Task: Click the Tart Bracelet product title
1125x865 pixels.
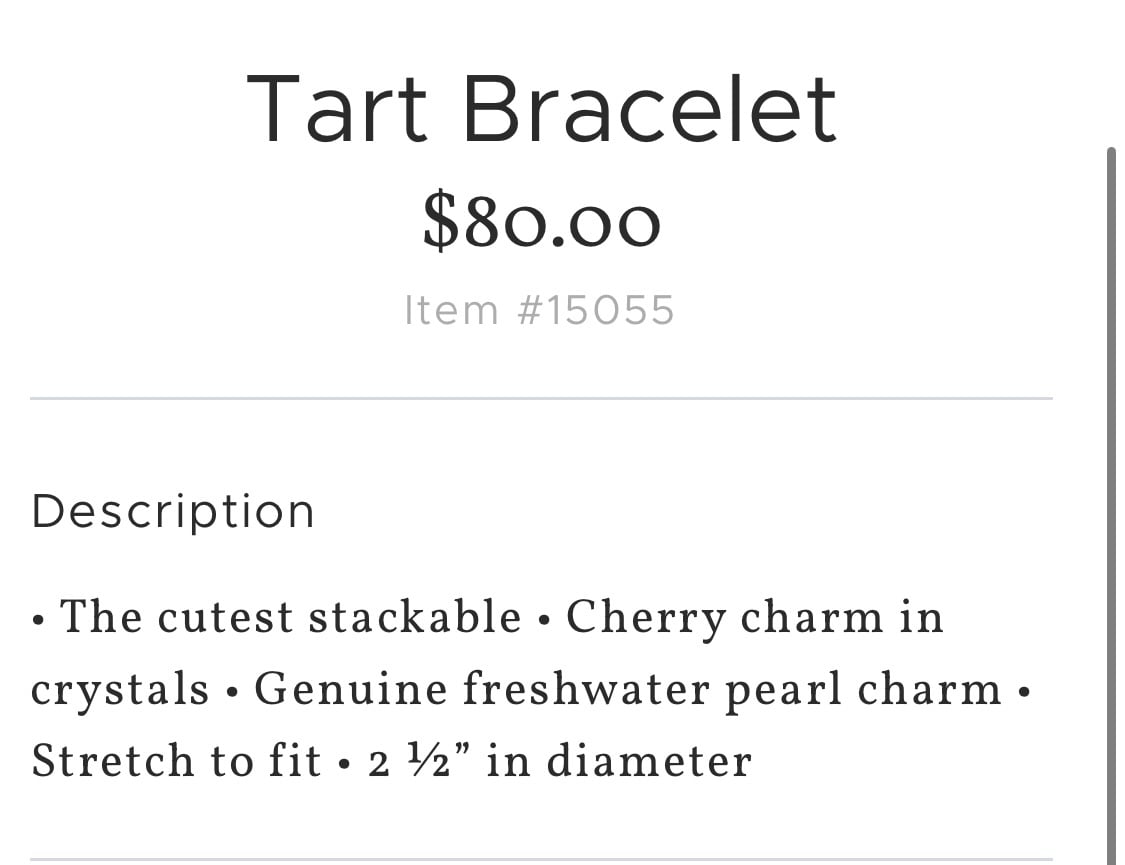Action: [x=542, y=110]
